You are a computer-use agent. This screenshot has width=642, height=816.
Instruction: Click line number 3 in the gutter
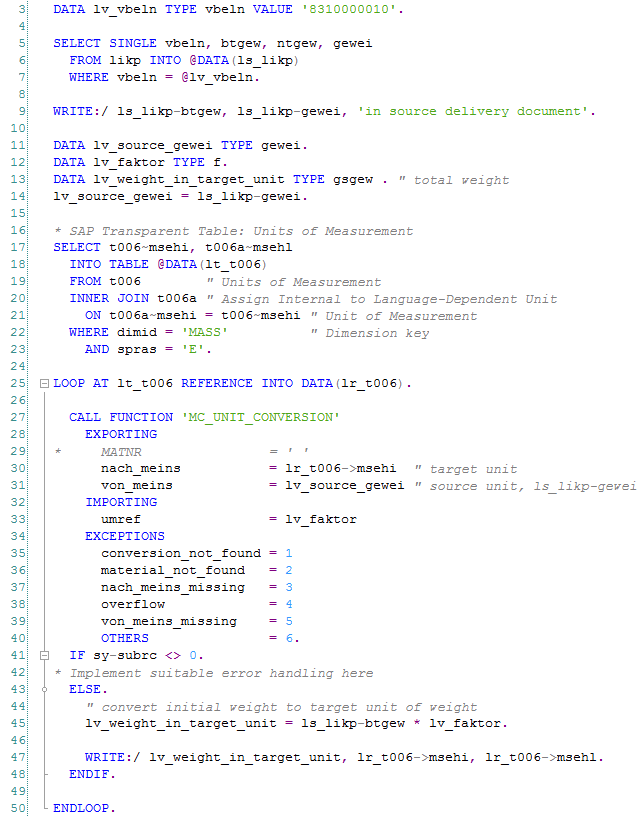22,9
